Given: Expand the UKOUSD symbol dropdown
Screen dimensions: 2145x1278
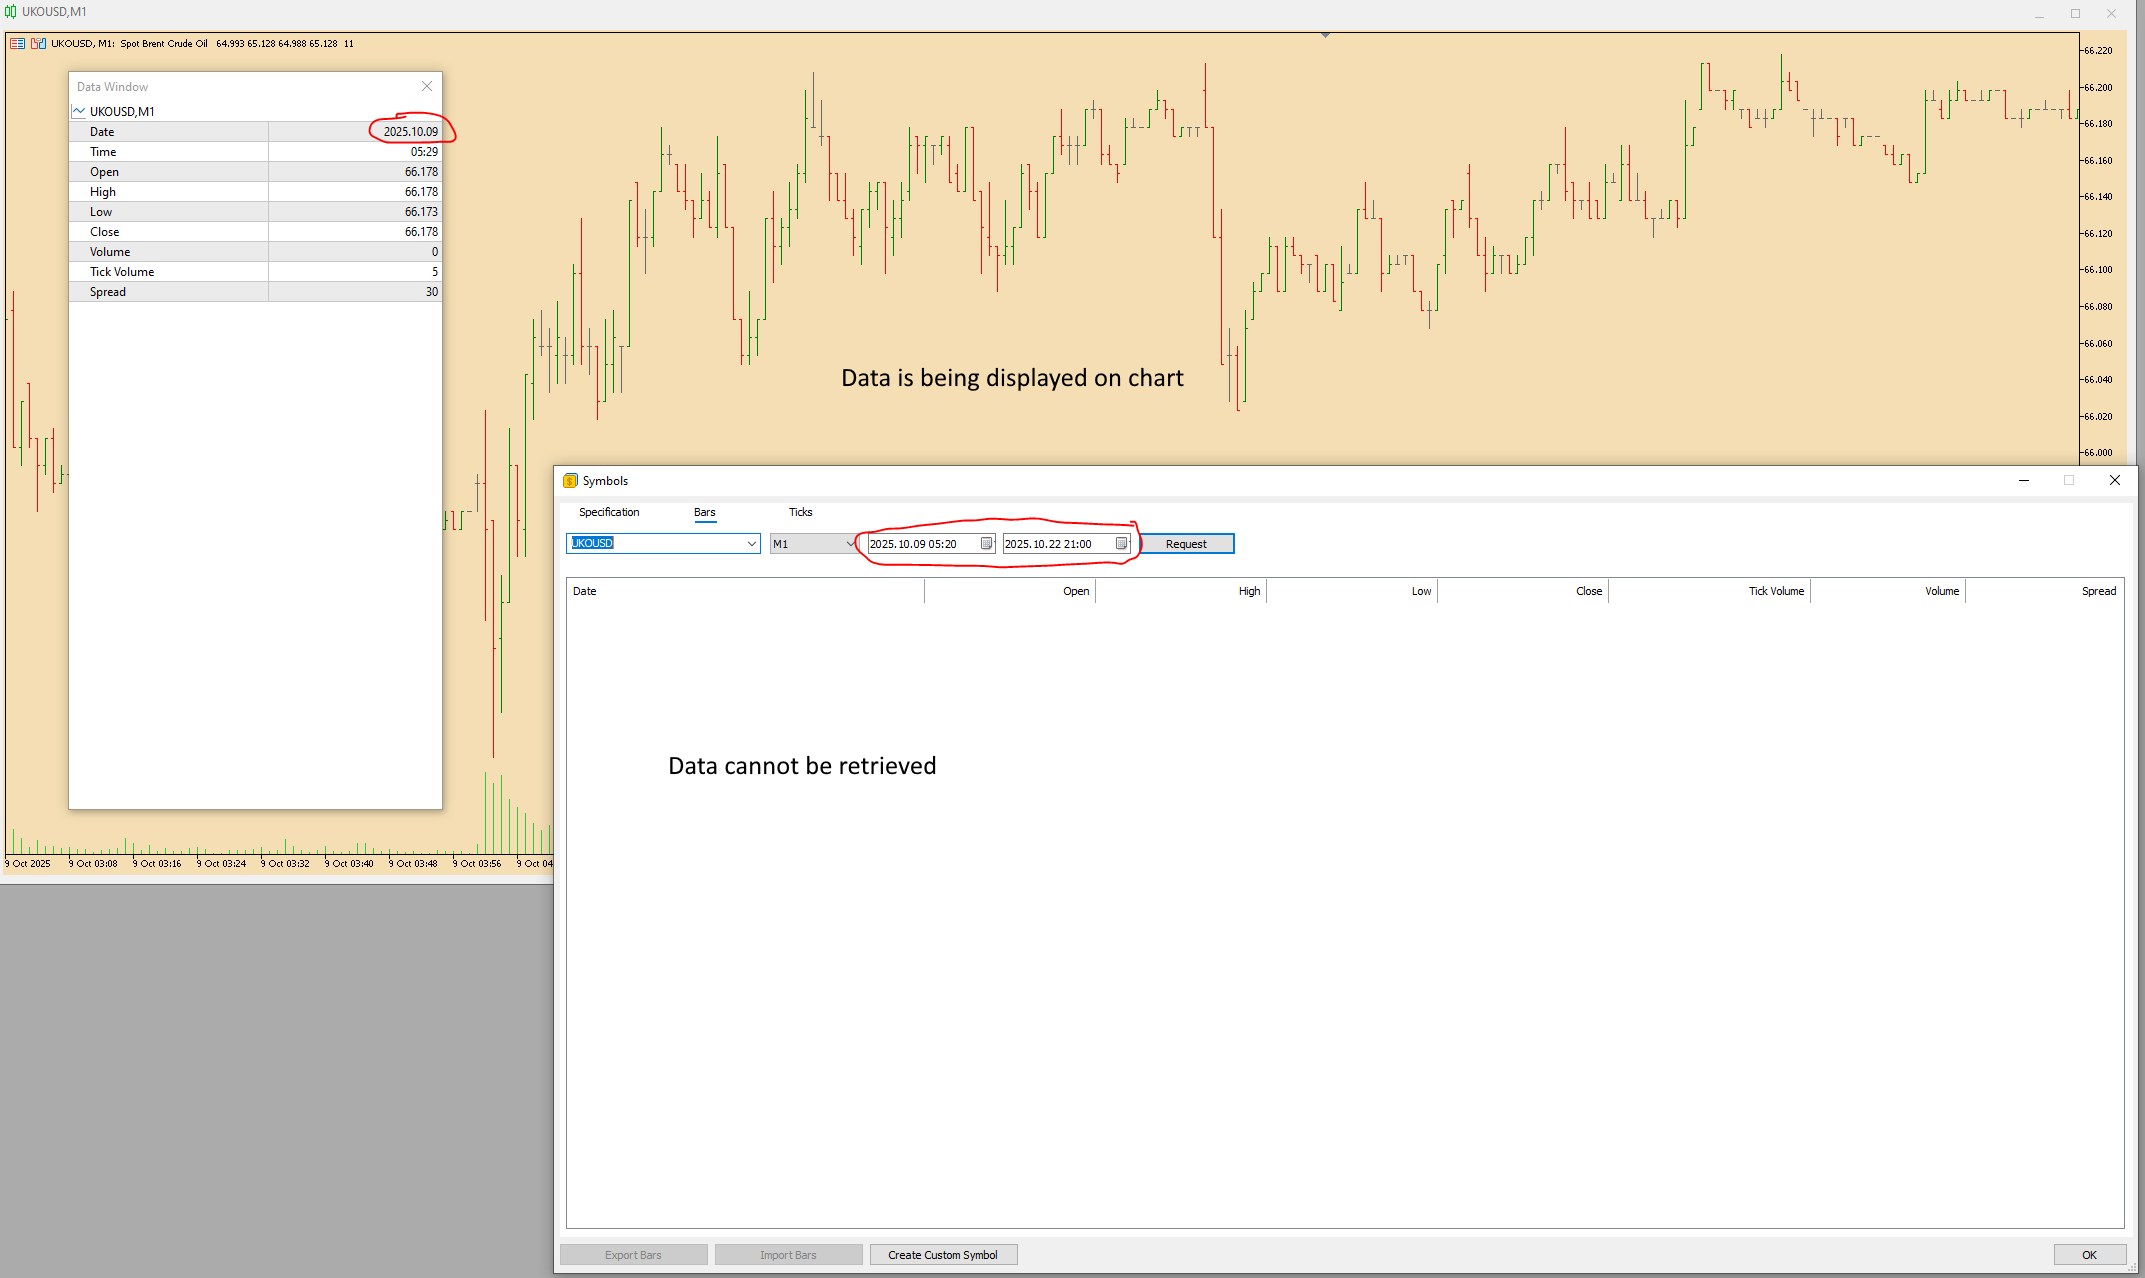Looking at the screenshot, I should click(751, 543).
